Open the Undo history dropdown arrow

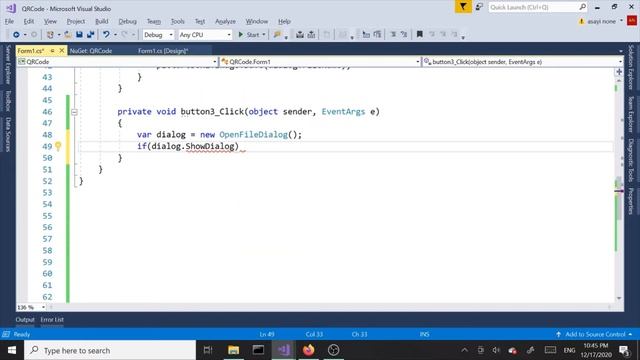click(116, 35)
